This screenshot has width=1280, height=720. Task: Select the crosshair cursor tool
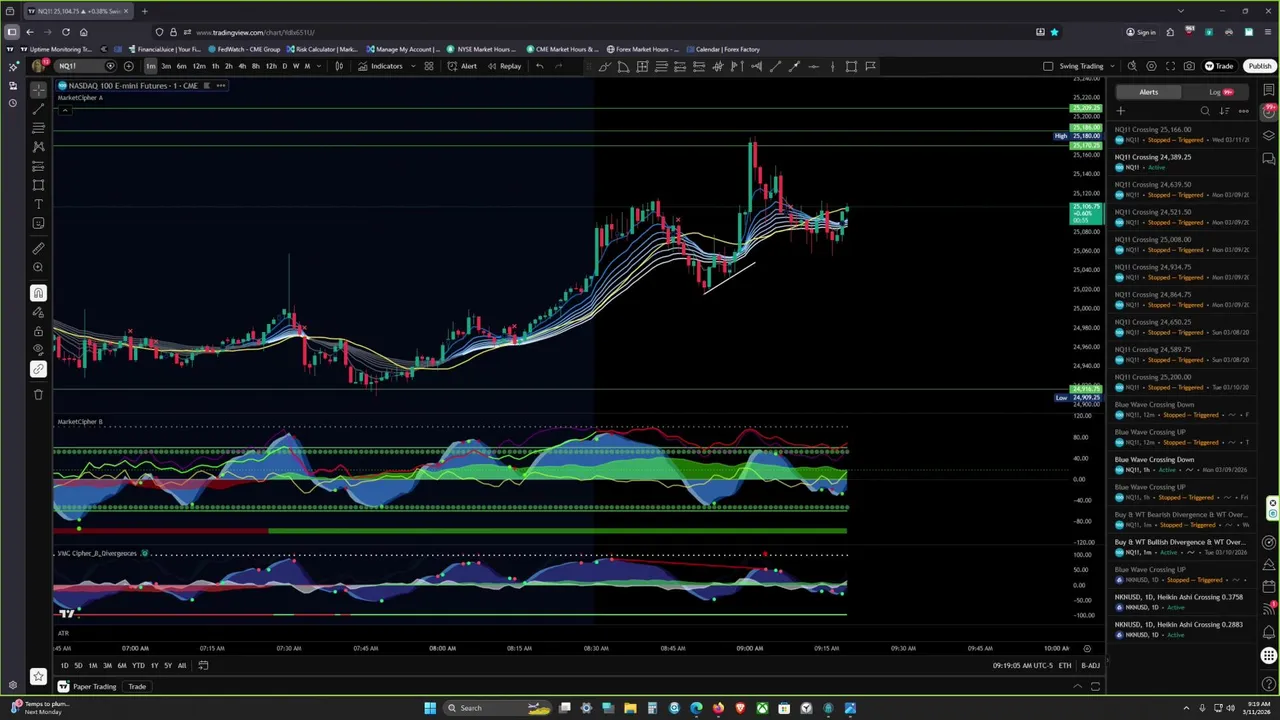38,89
